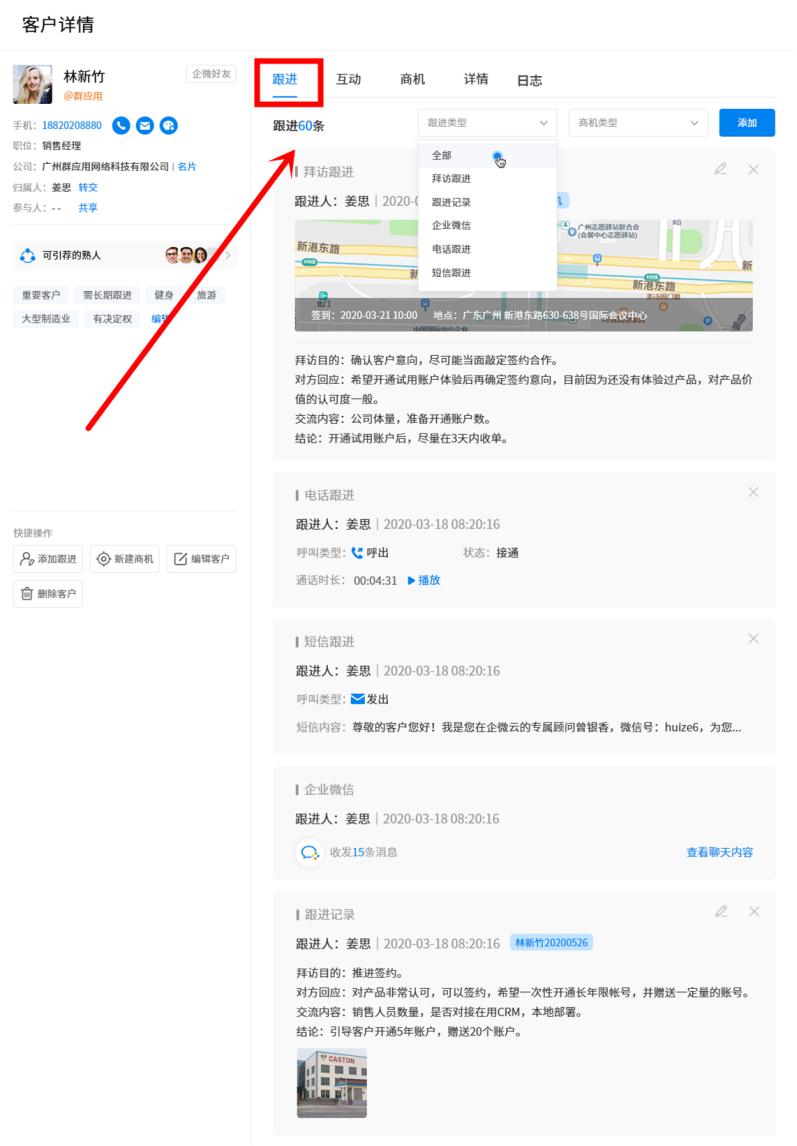Select 全部 in the dropdown list
Screen dimensions: 797x1146
[487, 156]
